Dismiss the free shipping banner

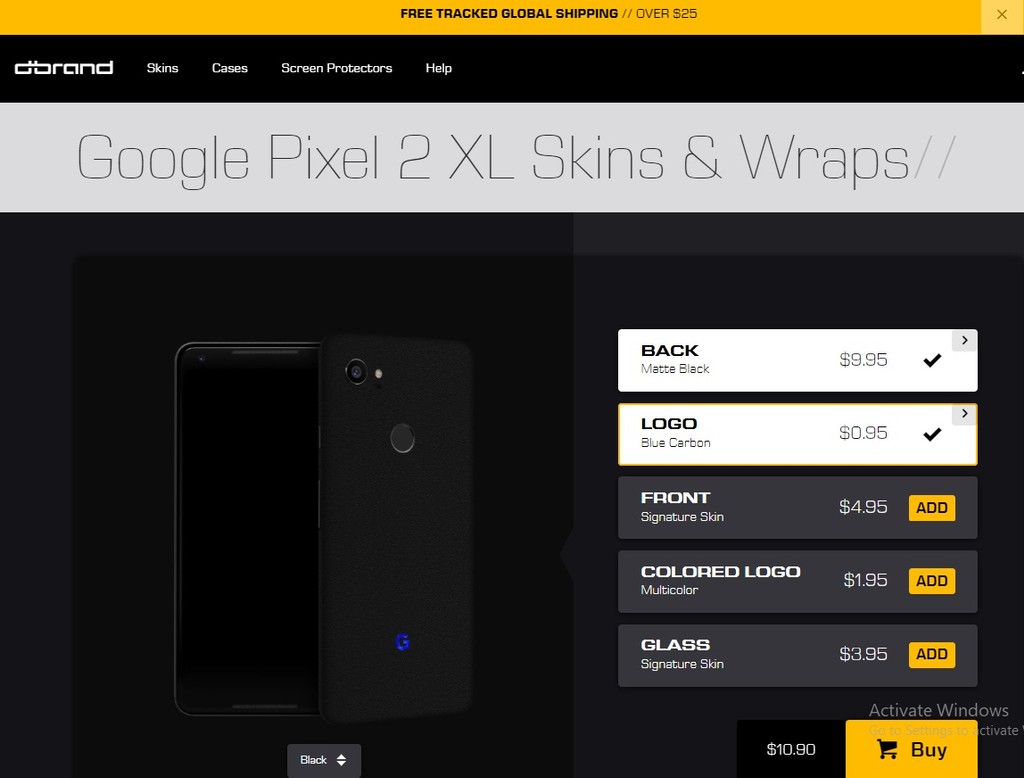click(x=1002, y=14)
